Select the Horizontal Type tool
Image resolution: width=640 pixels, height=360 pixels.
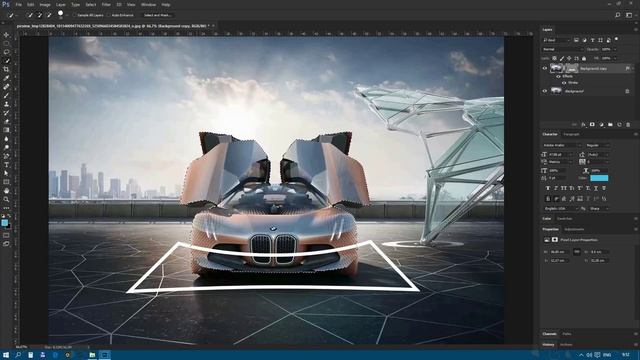click(x=6, y=164)
